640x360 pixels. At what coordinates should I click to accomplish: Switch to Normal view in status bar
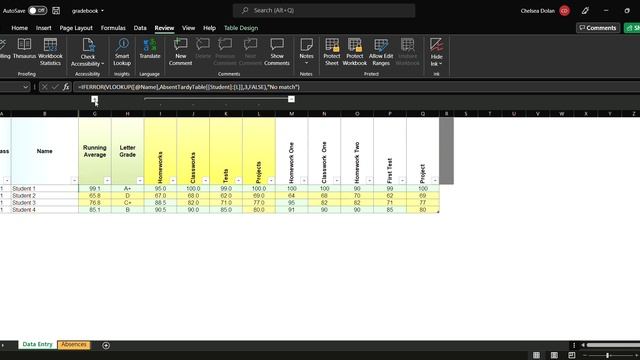(536, 355)
